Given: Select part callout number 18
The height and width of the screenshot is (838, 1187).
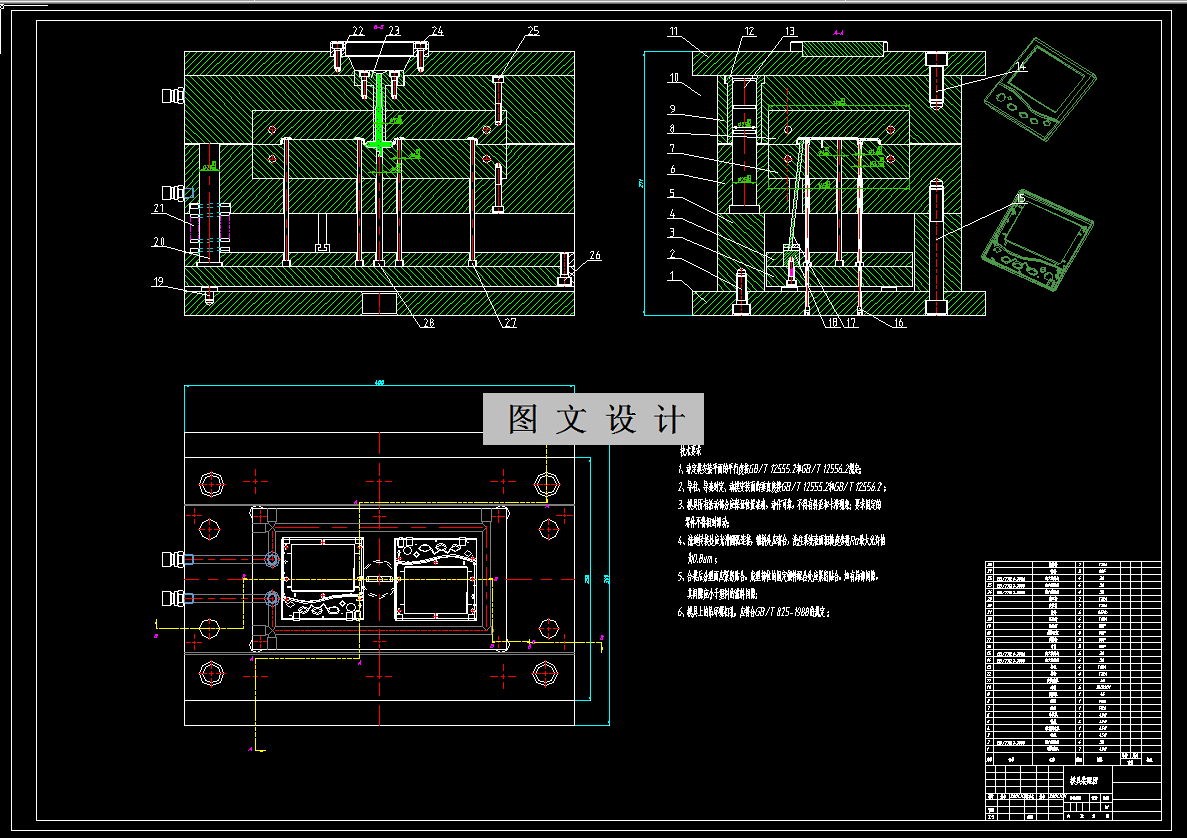Looking at the screenshot, I should [833, 323].
